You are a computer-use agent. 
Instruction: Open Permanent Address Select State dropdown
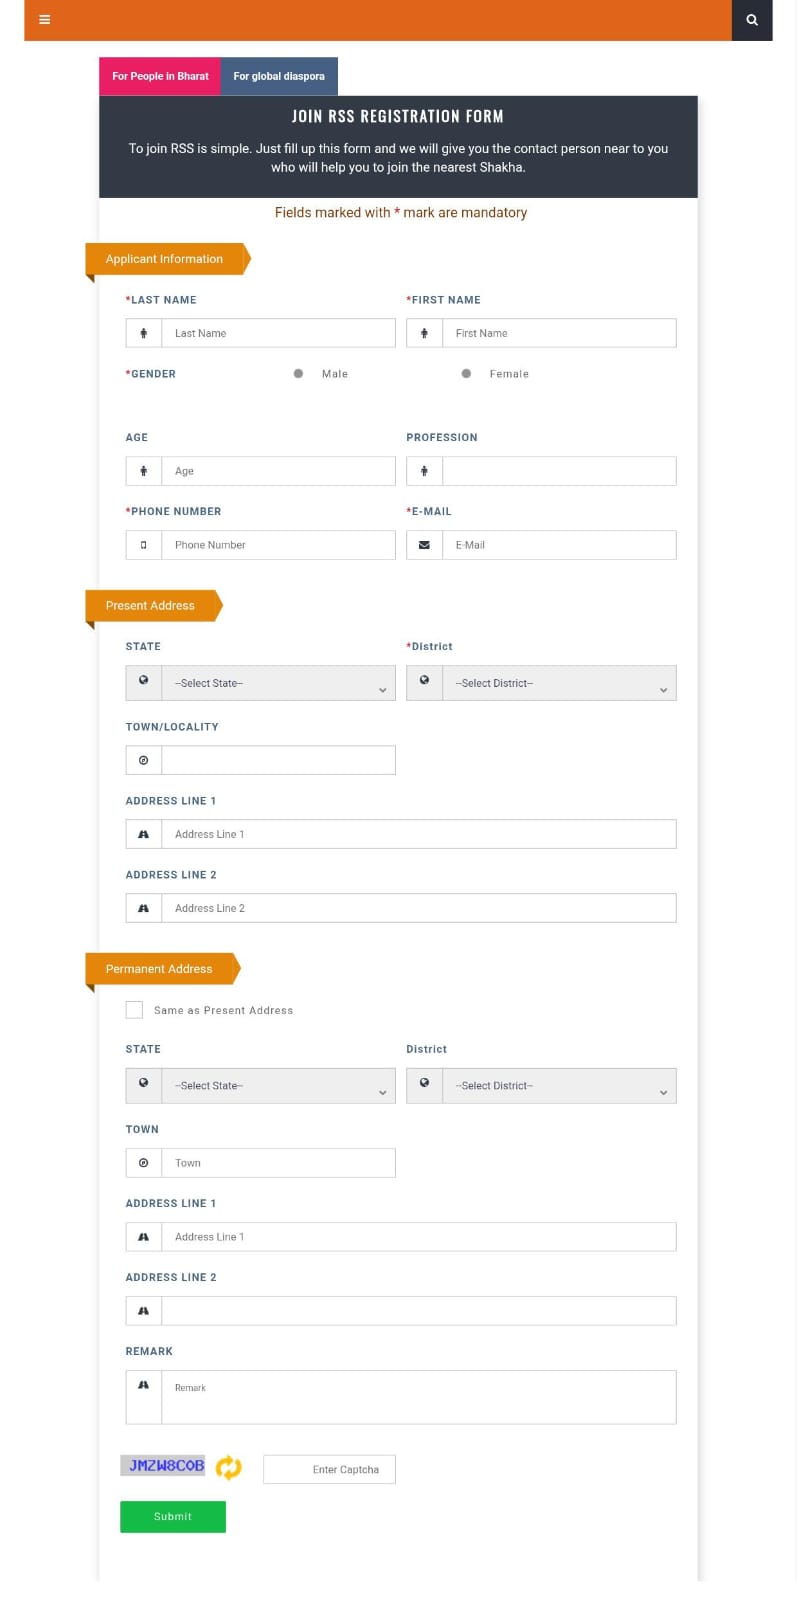[x=278, y=1086]
